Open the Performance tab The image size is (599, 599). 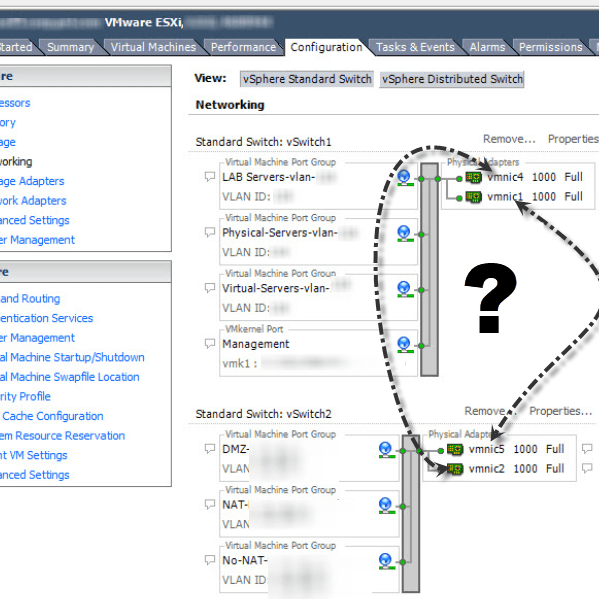coord(243,47)
